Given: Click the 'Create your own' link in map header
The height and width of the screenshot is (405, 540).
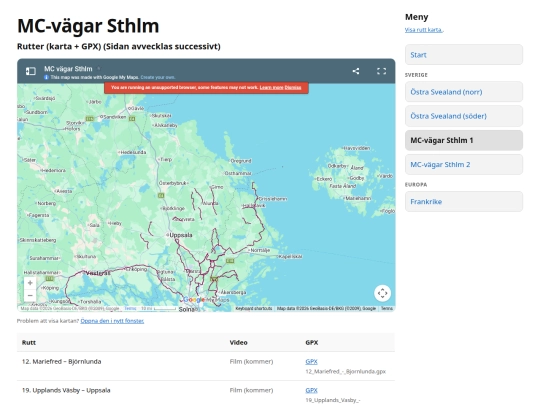Looking at the screenshot, I should [158, 77].
